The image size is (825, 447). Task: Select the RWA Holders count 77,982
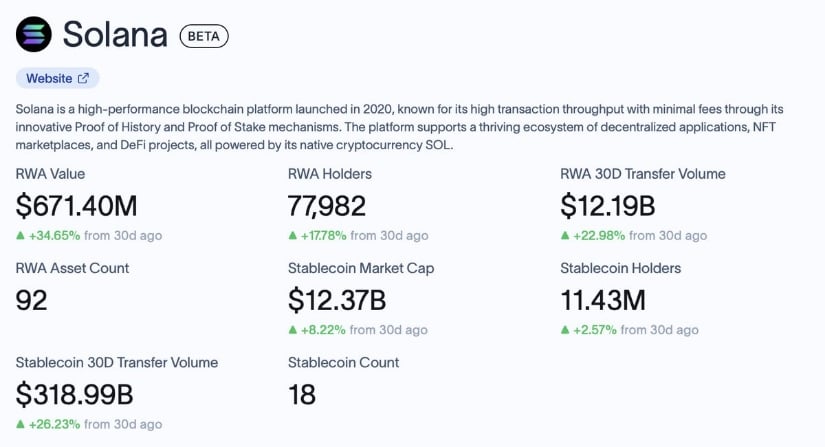click(327, 206)
